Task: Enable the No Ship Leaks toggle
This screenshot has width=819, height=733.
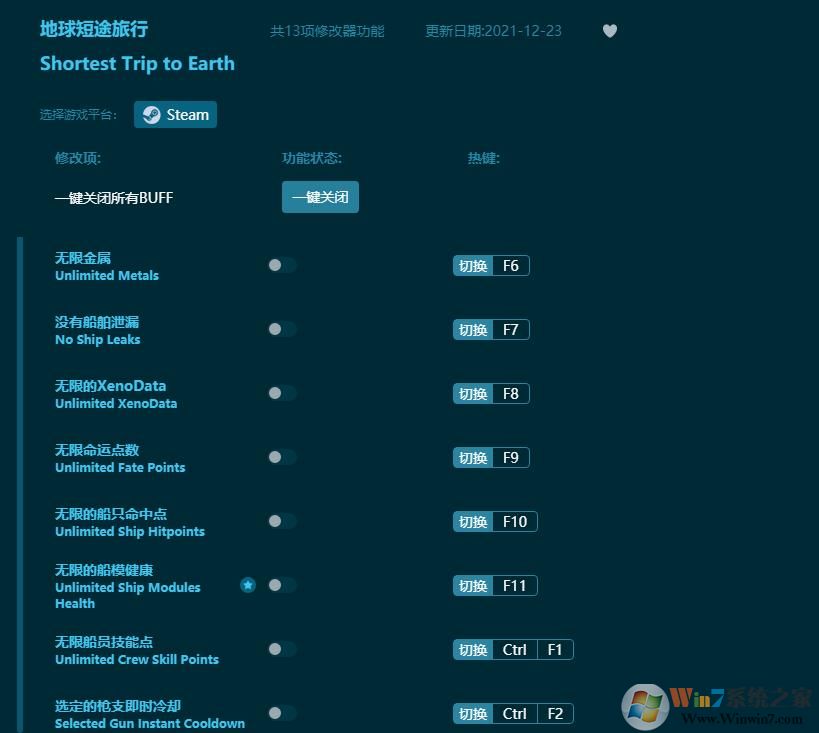Action: tap(283, 329)
